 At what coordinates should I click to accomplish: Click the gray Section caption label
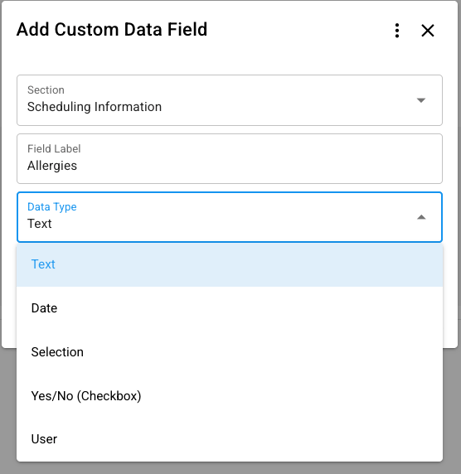(46, 90)
